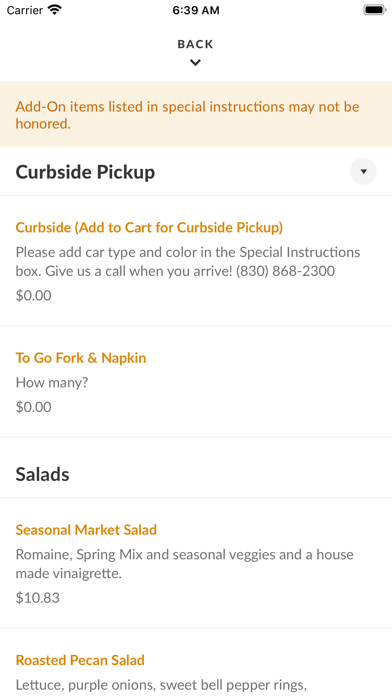Screen dimensions: 392x696
Task: Tap the $10.83 price of Seasonal Market Salad
Action: coord(38,598)
